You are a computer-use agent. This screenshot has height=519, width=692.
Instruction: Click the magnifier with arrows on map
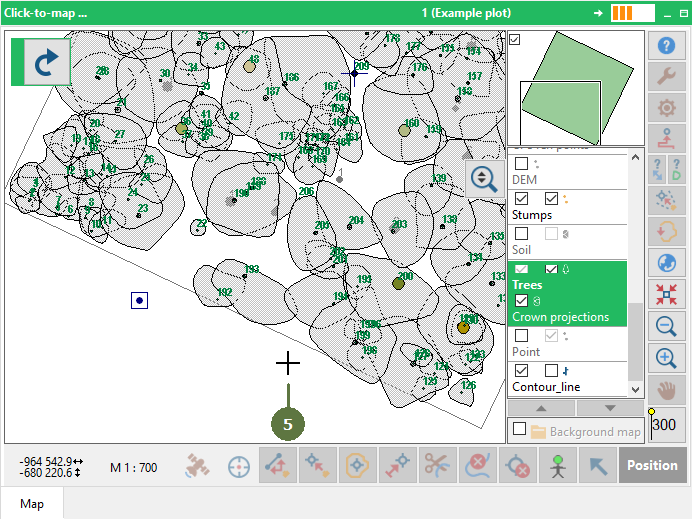coord(484,178)
